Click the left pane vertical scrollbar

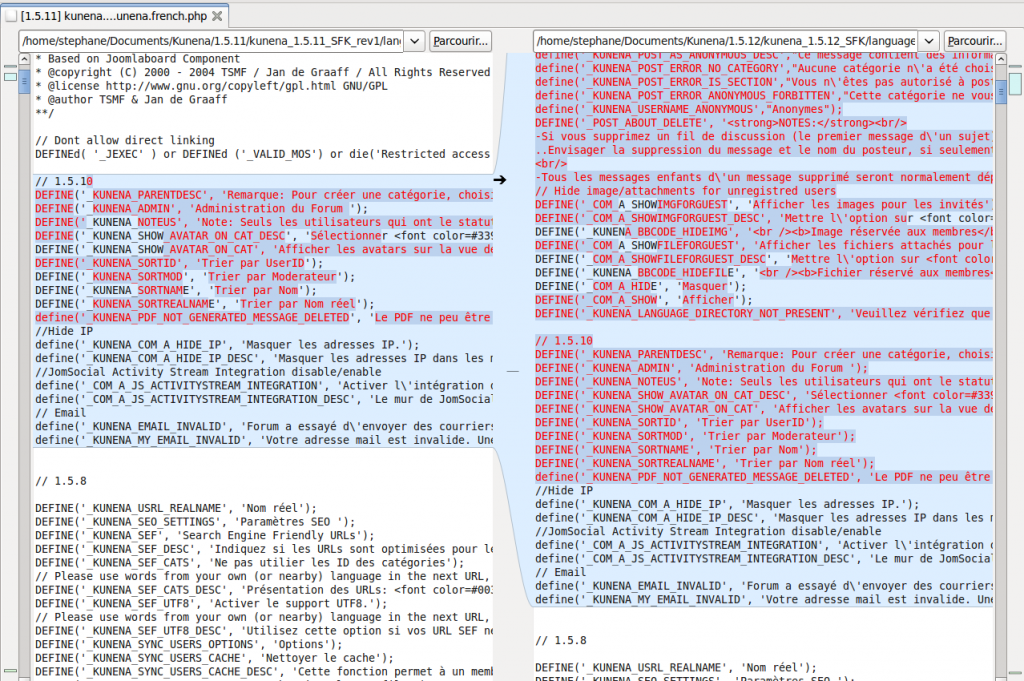(x=26, y=300)
